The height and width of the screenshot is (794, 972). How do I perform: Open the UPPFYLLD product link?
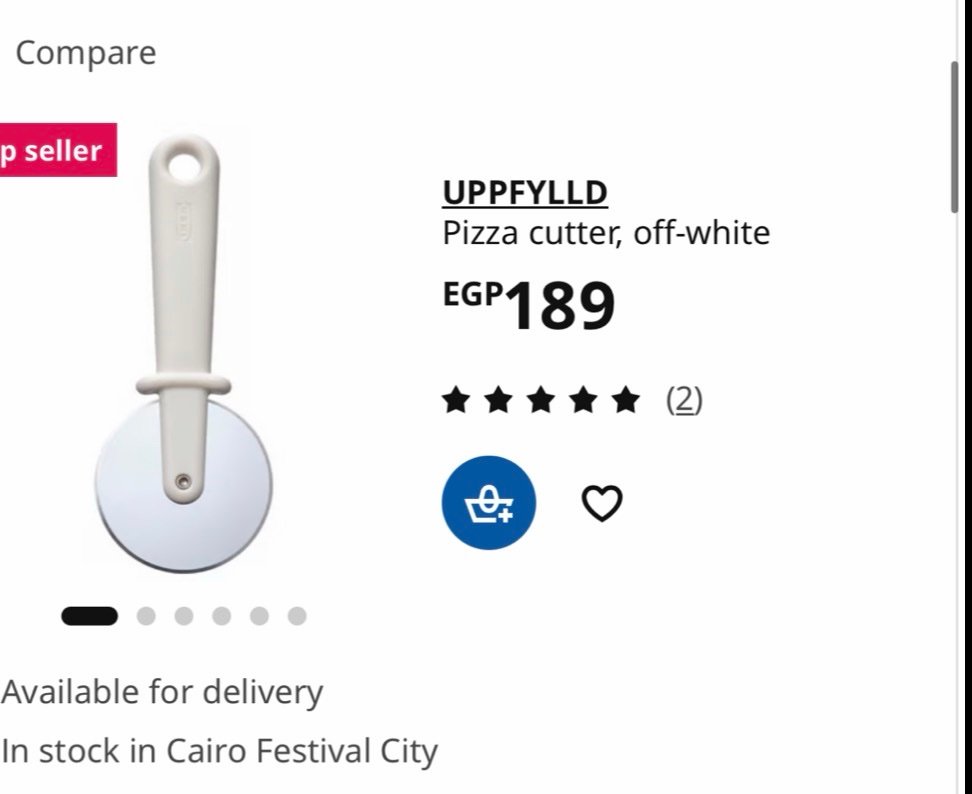[x=525, y=193]
